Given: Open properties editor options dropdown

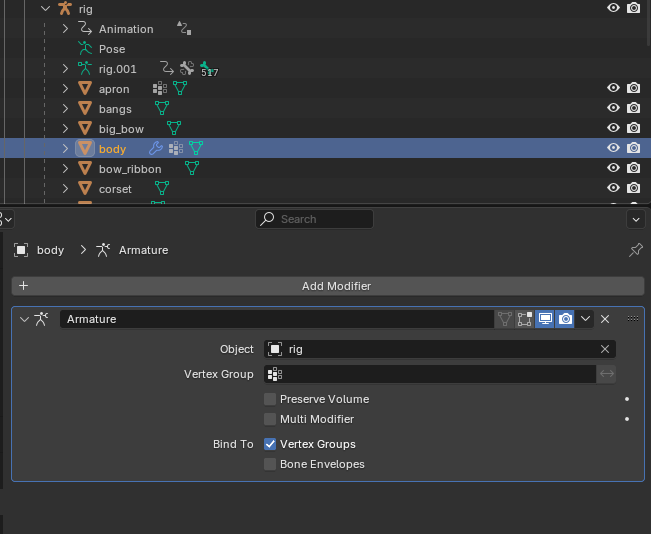Looking at the screenshot, I should [636, 219].
